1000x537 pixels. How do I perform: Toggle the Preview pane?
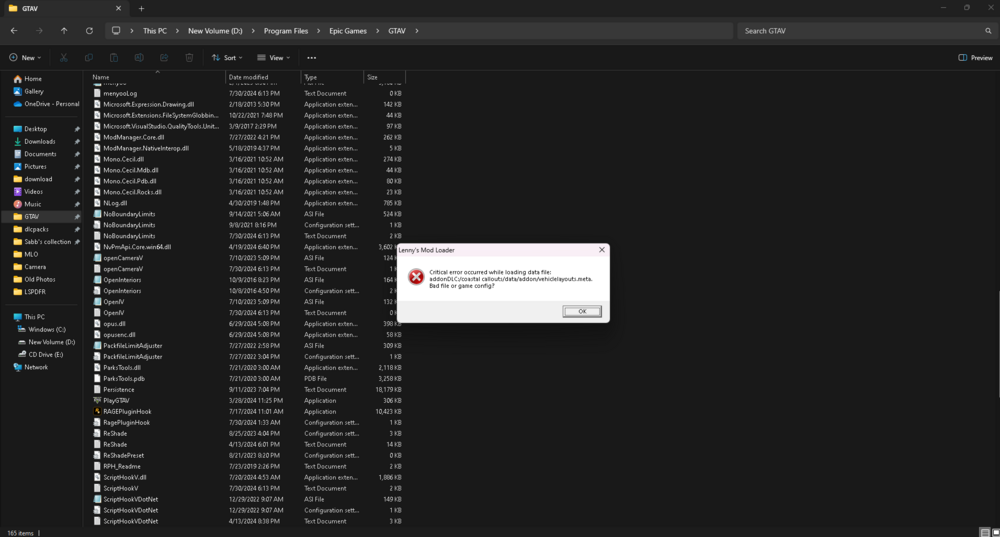(x=975, y=57)
